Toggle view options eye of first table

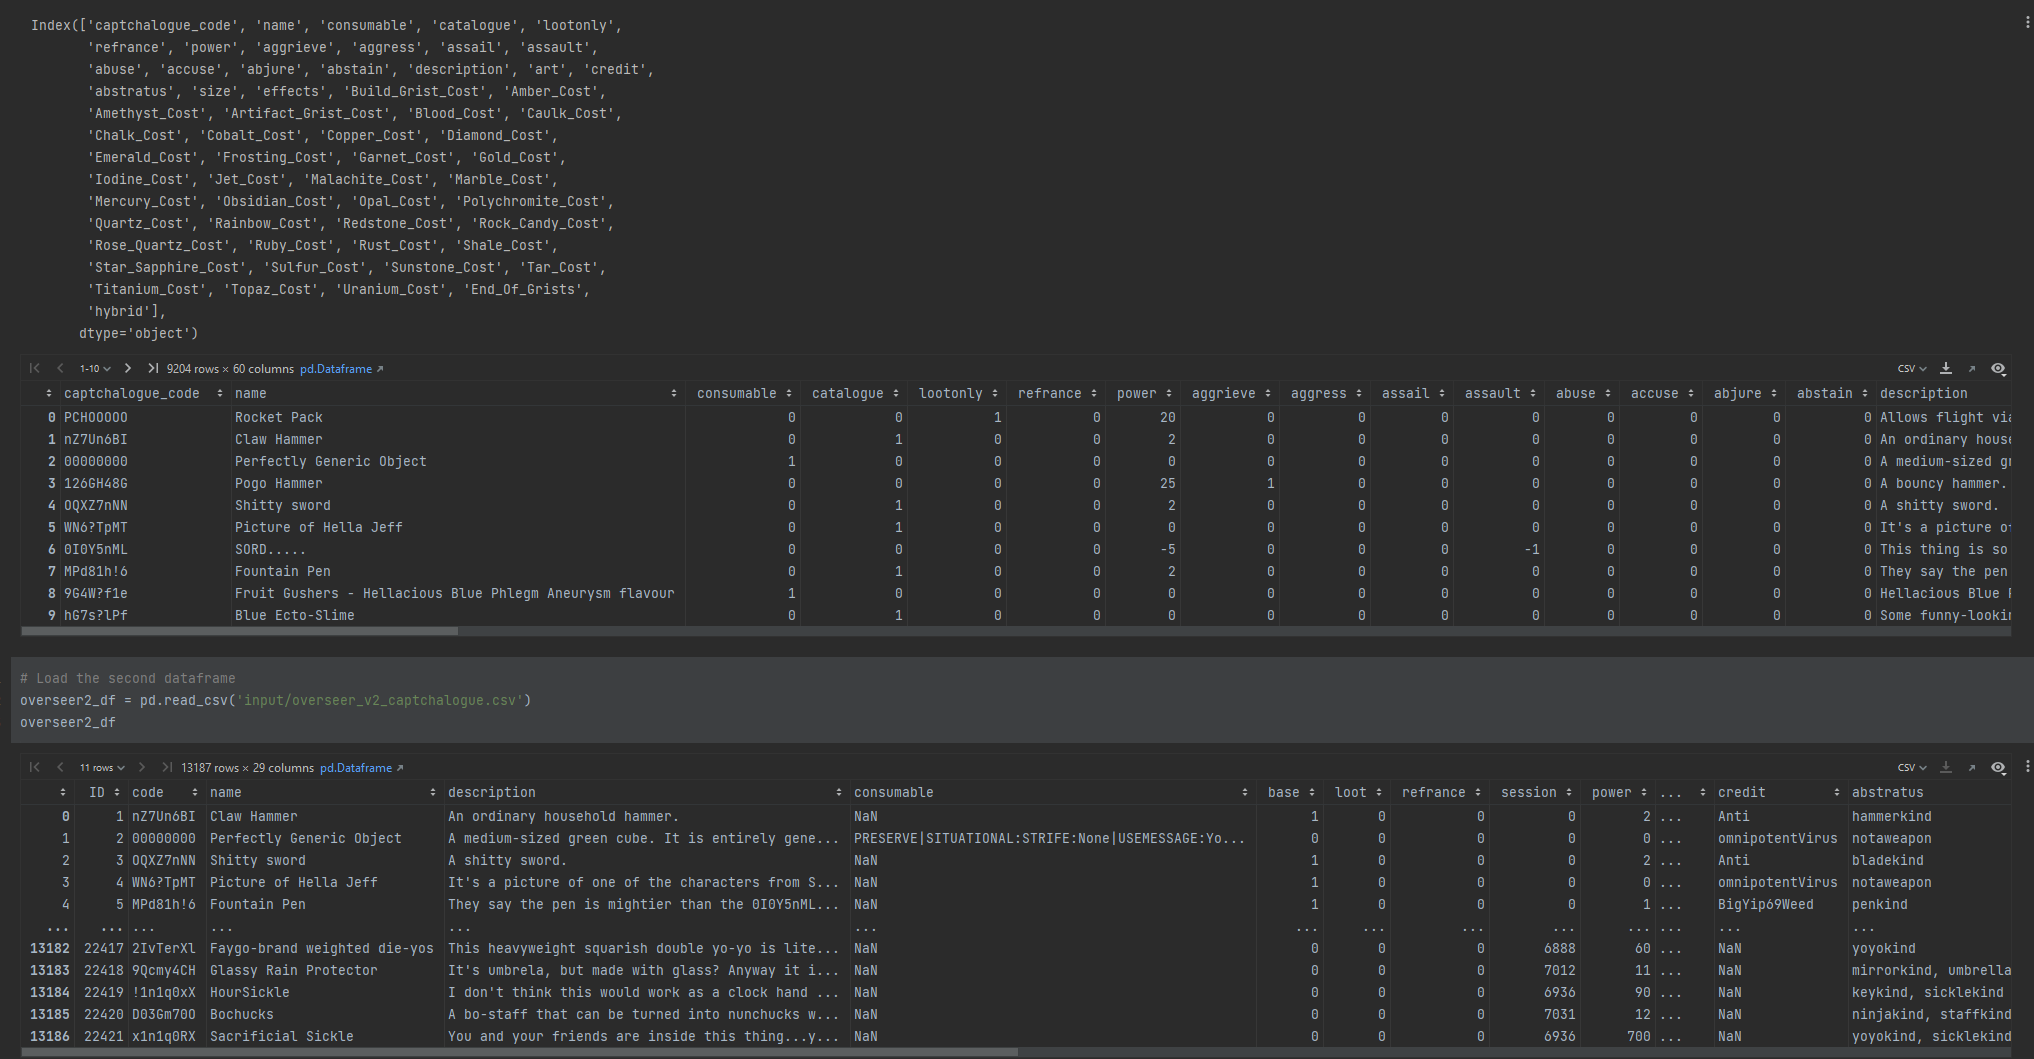(x=1998, y=368)
